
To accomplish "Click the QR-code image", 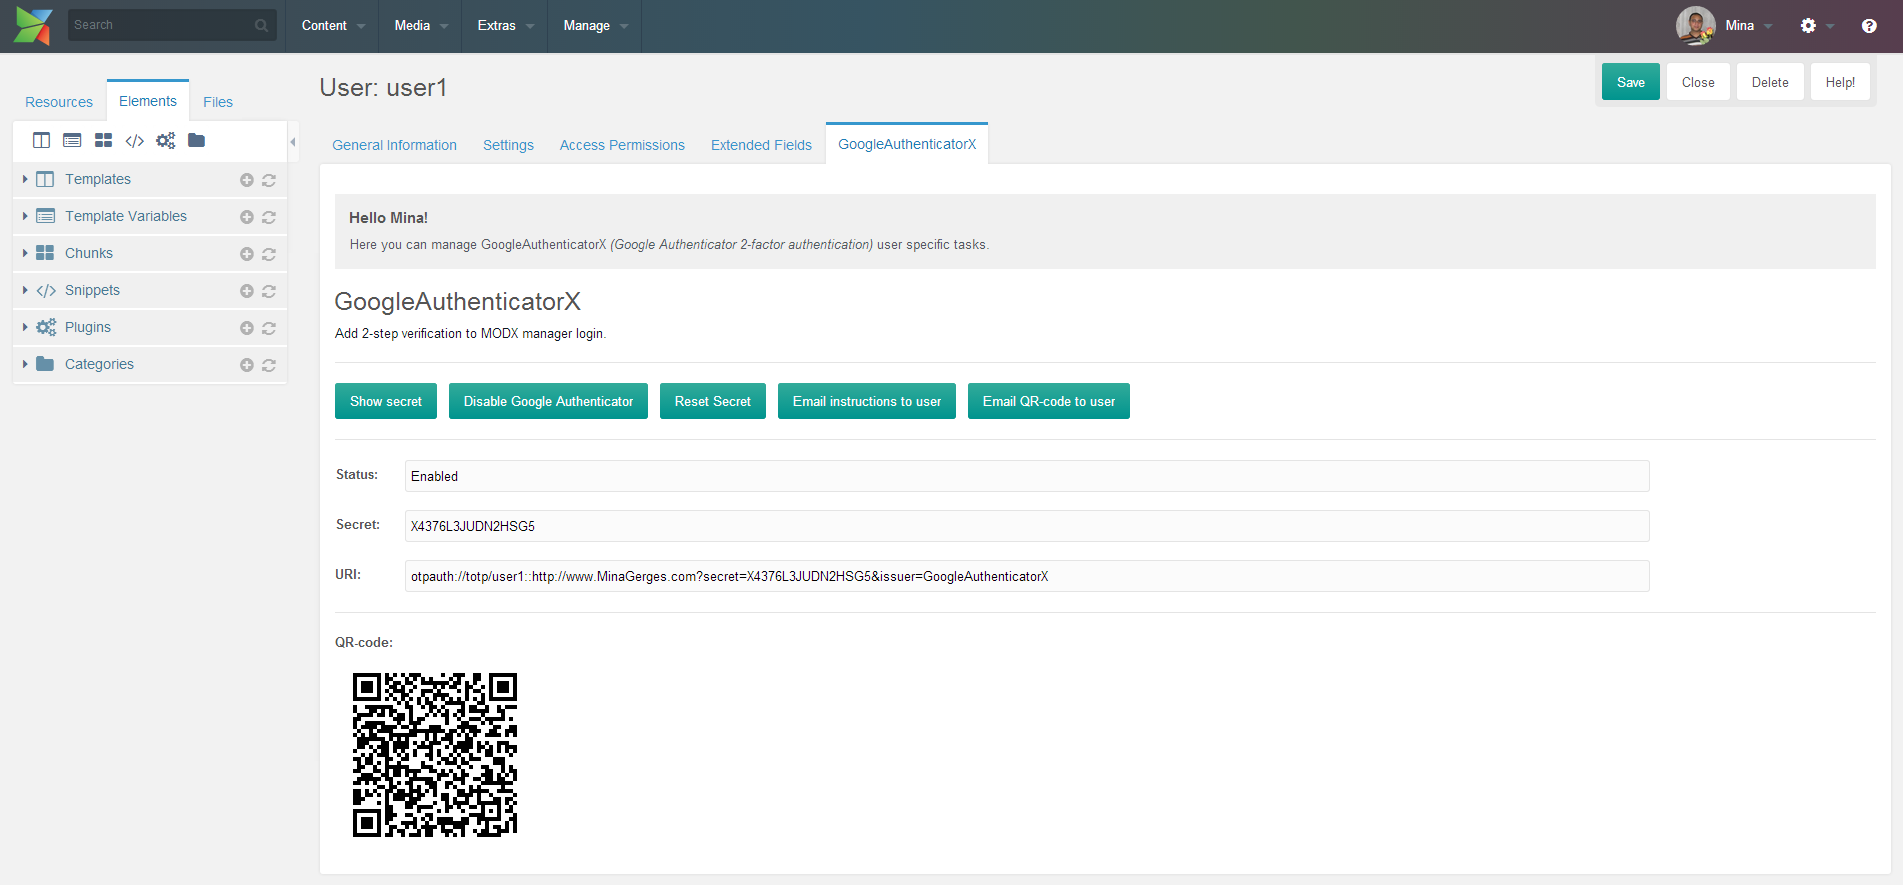I will click(x=435, y=755).
